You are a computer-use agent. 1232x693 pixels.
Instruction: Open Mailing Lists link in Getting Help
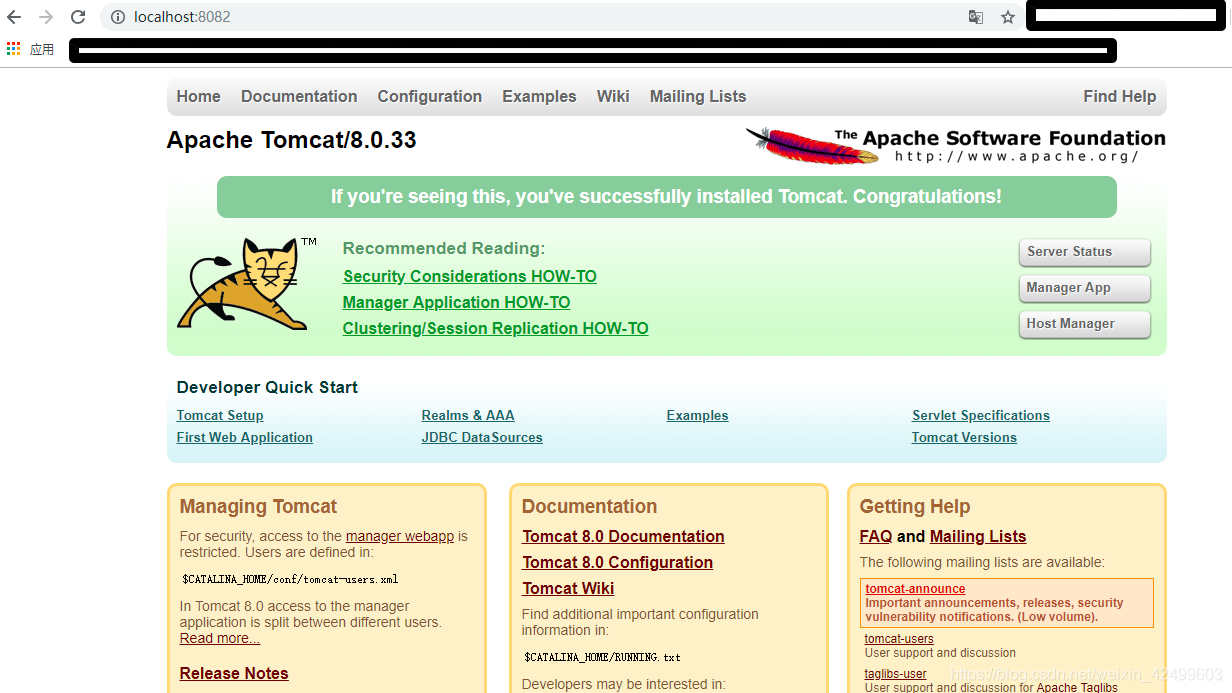coord(978,536)
